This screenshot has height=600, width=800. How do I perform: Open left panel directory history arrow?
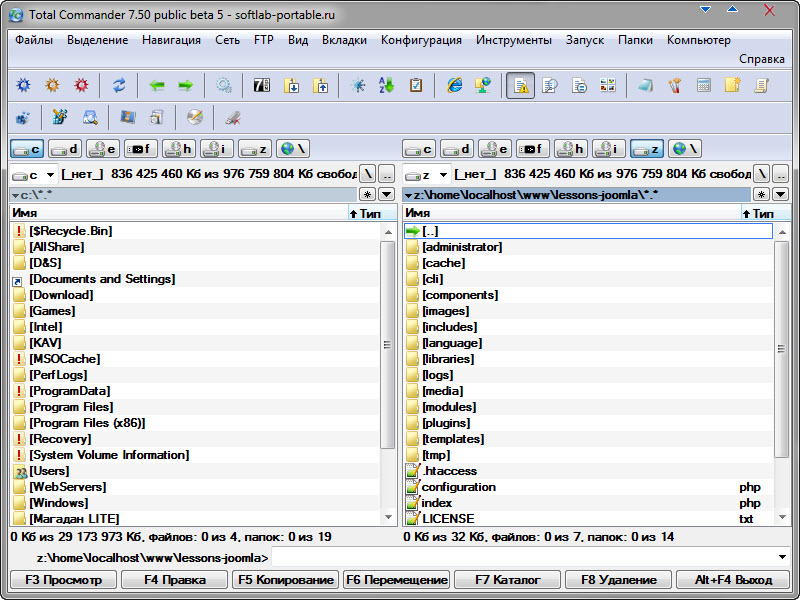387,194
